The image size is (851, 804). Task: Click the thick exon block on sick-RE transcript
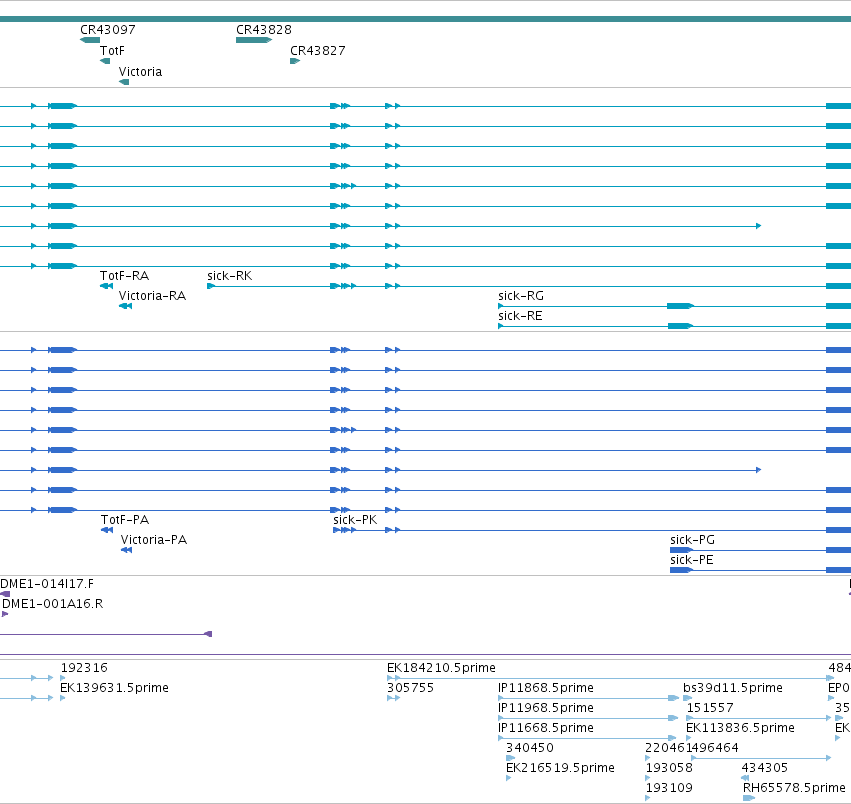coord(681,326)
